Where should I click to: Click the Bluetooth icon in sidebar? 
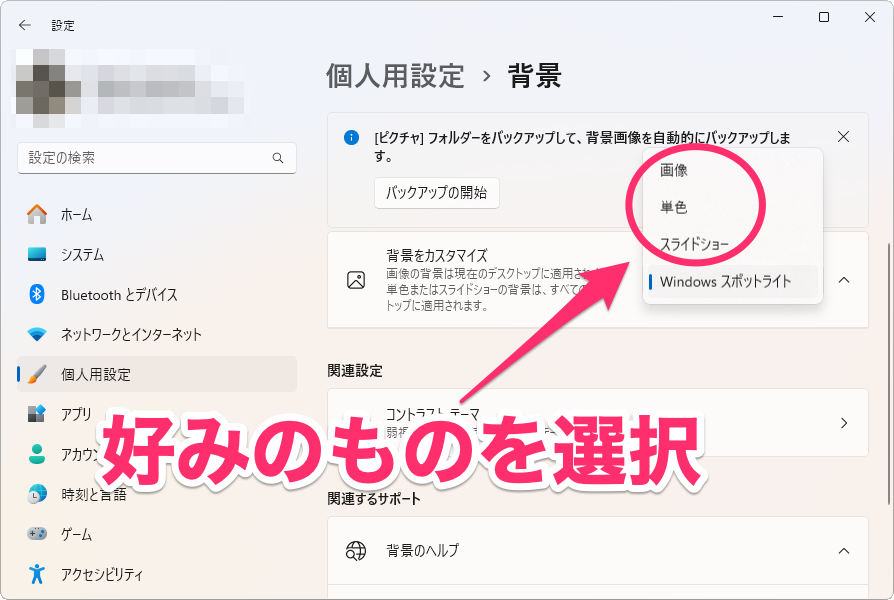37,294
